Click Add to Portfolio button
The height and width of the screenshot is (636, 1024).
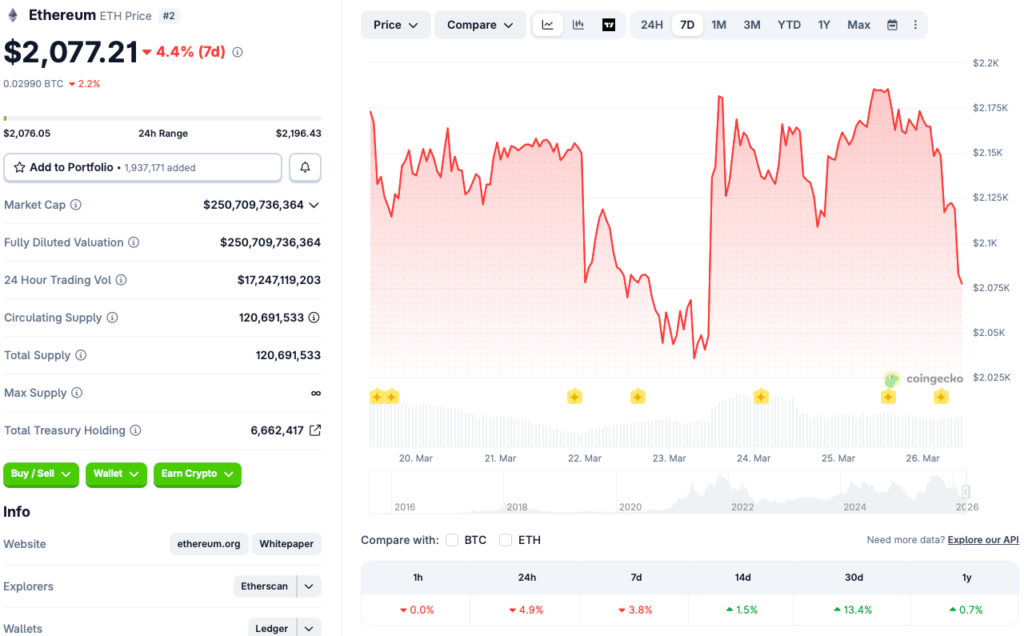[142, 167]
